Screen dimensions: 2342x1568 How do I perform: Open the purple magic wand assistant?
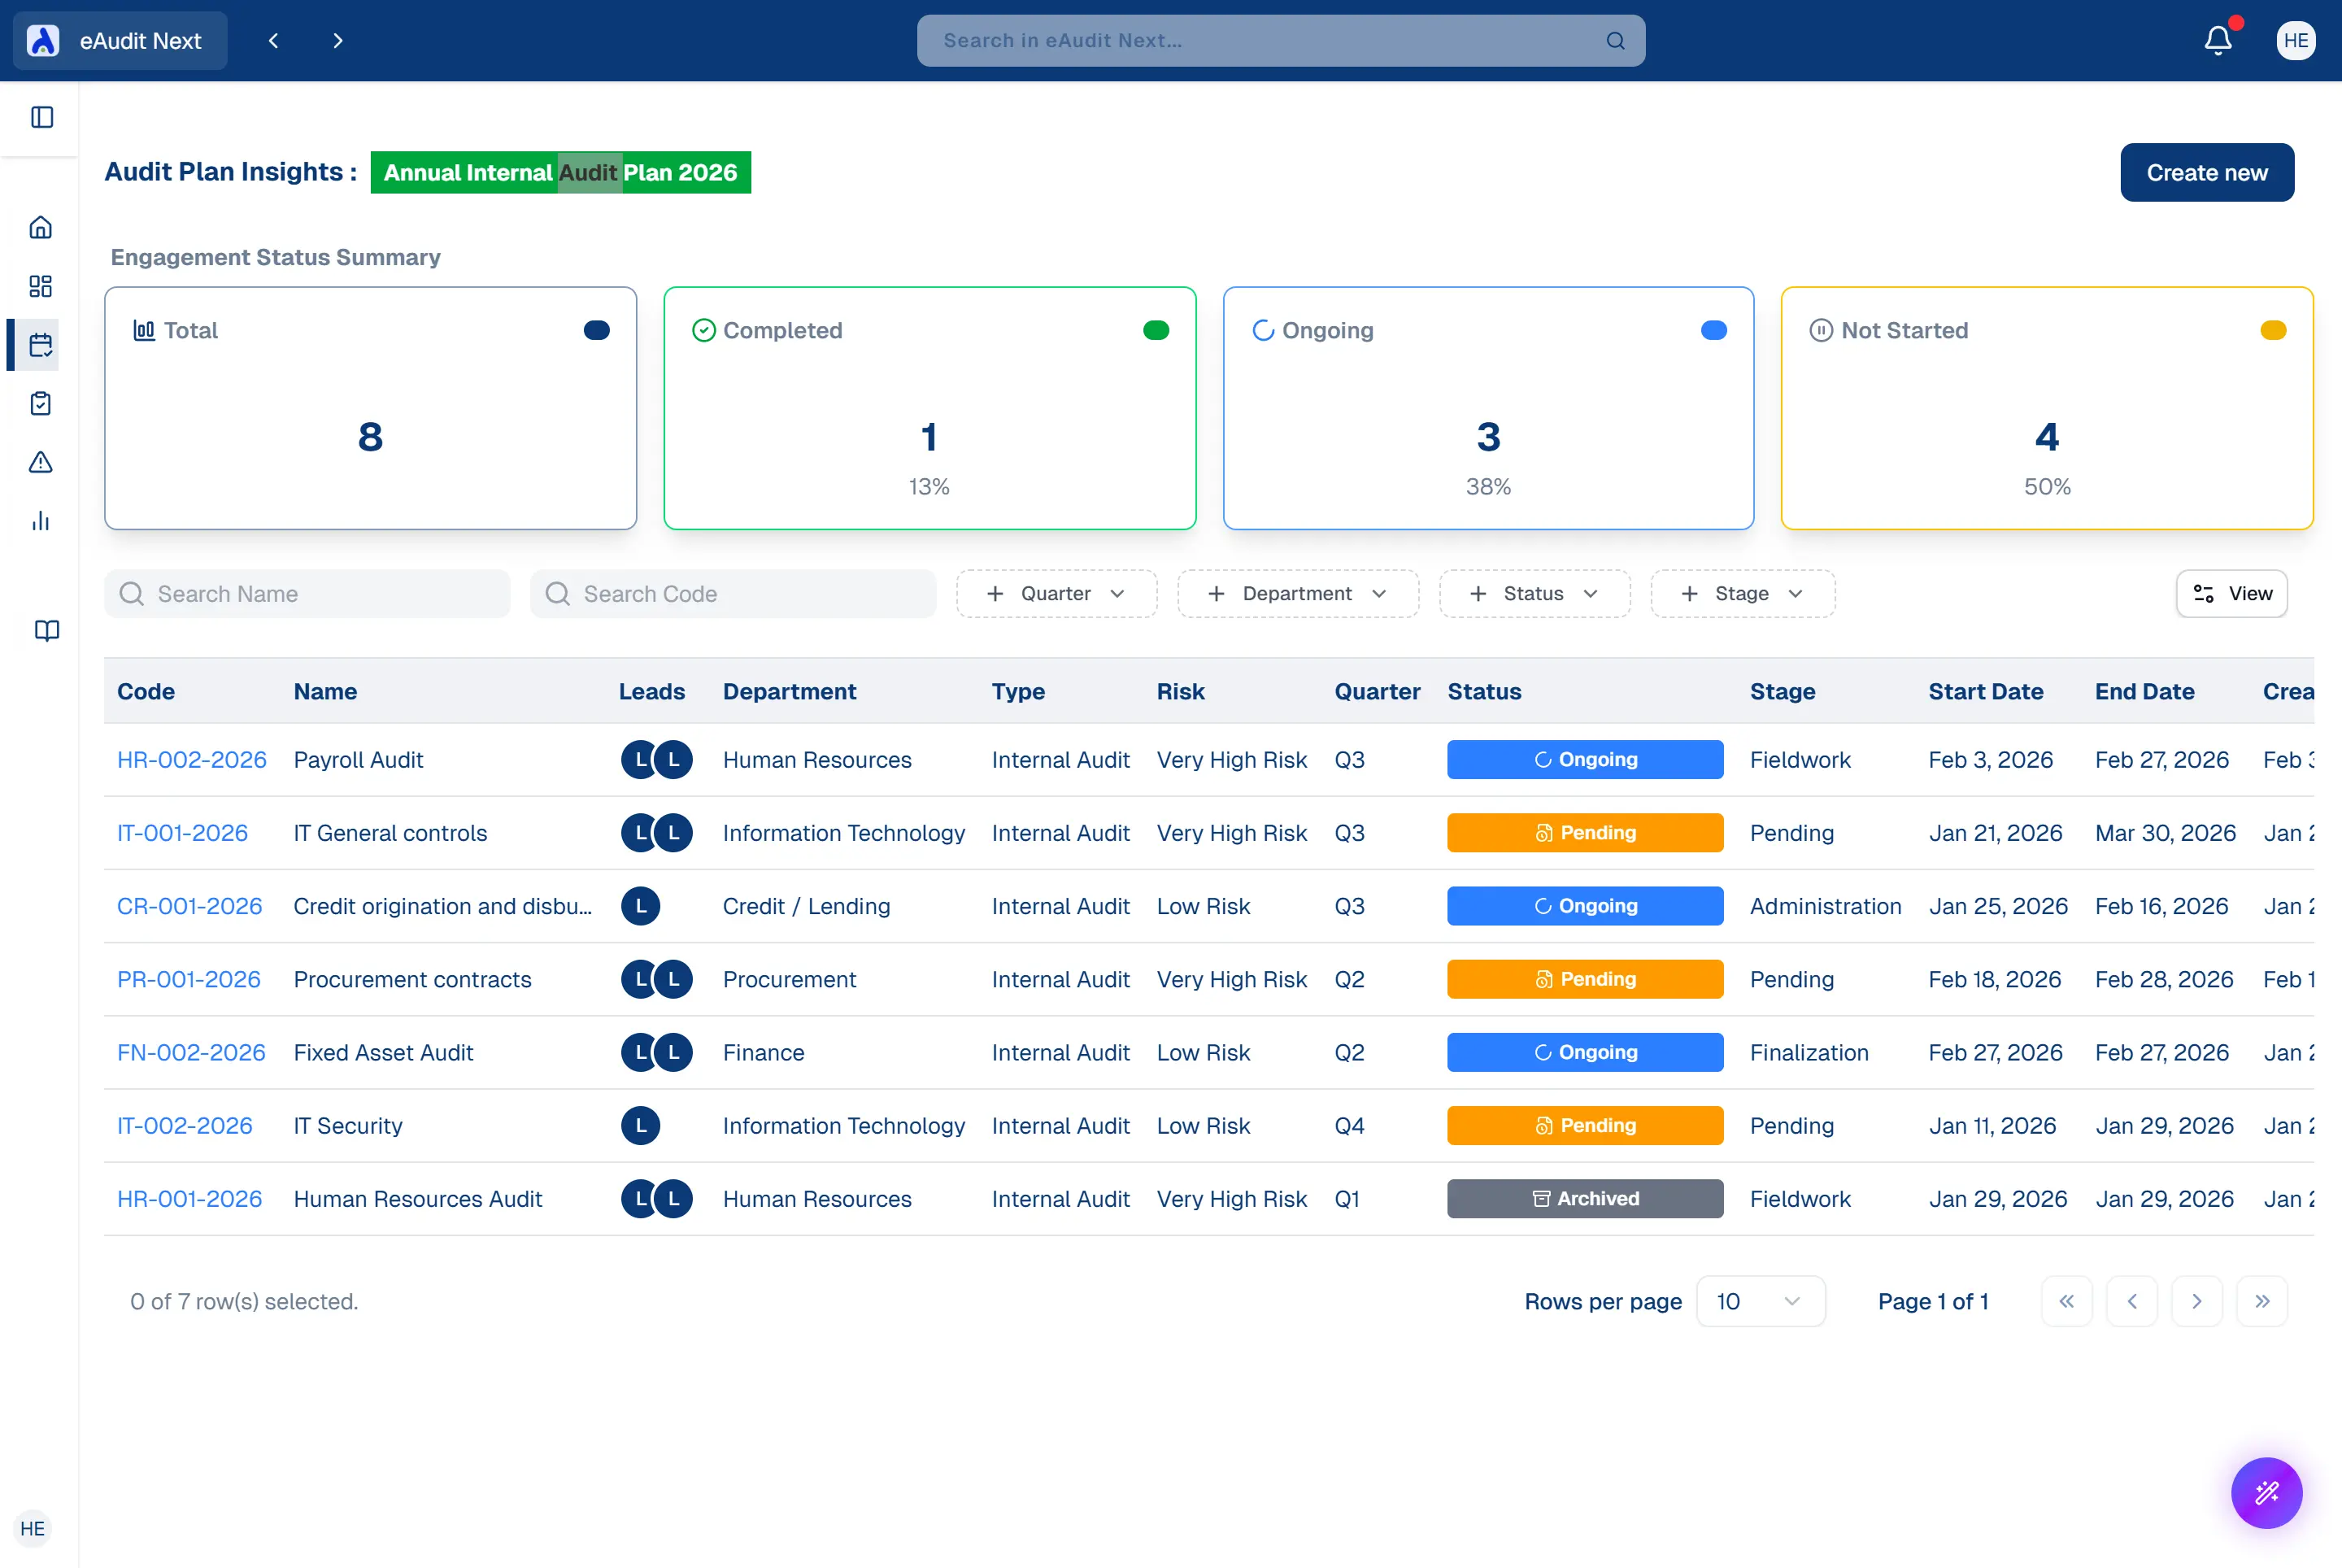(x=2266, y=1492)
